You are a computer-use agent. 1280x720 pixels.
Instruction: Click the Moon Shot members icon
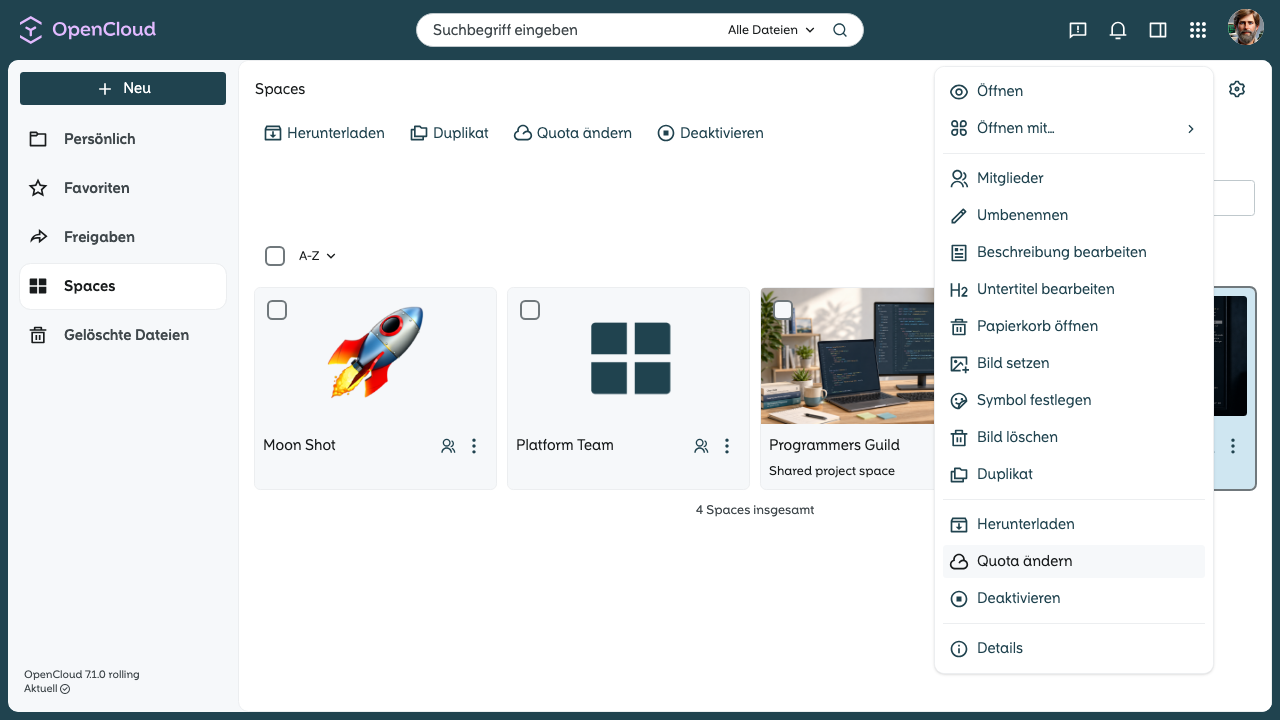[x=448, y=446]
